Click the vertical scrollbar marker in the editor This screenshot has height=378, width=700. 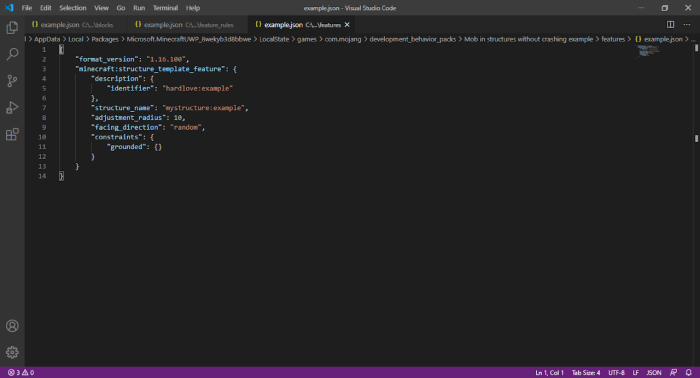696,138
